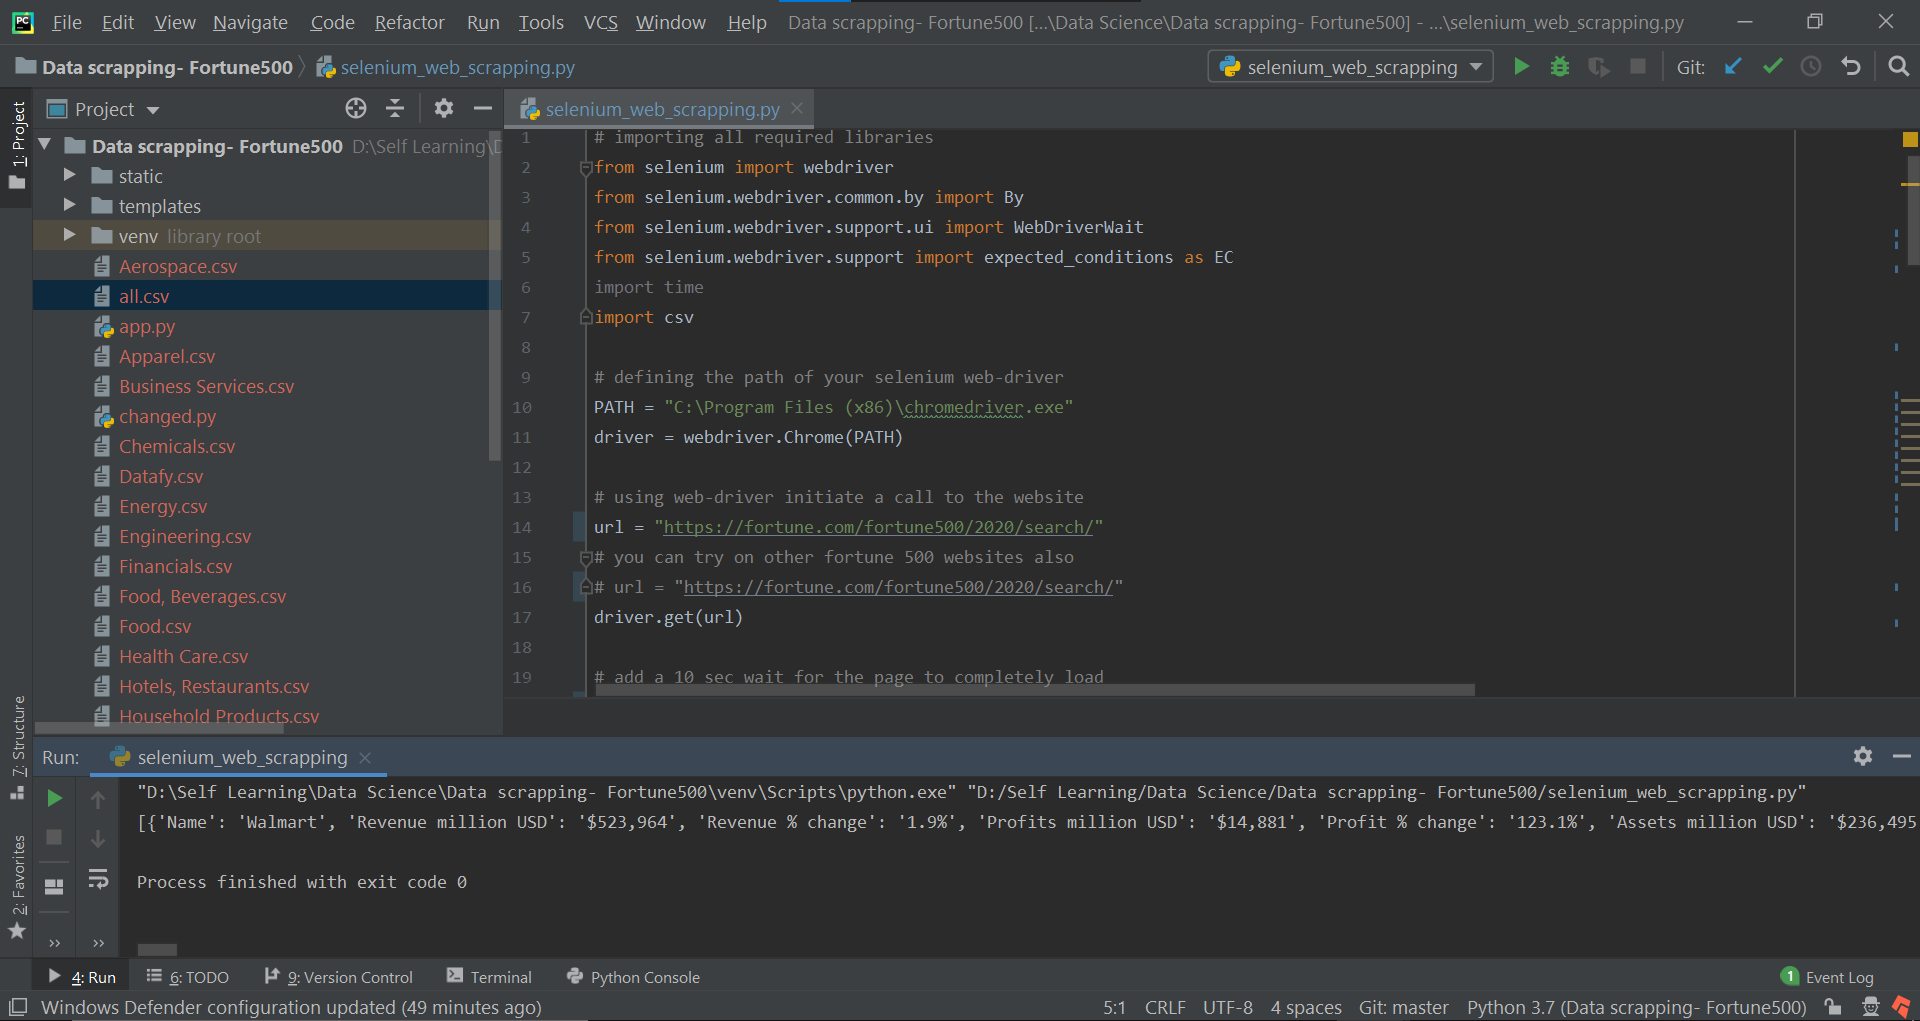Image resolution: width=1920 pixels, height=1021 pixels.
Task: Commit changes with the green checkmark
Action: pyautogui.click(x=1772, y=67)
